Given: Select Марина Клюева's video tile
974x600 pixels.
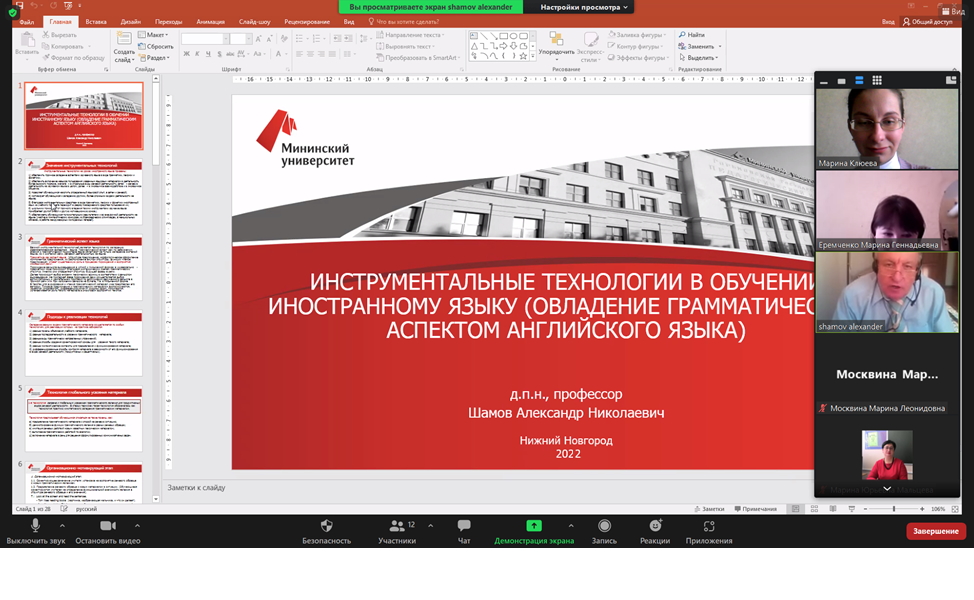Looking at the screenshot, I should click(887, 129).
